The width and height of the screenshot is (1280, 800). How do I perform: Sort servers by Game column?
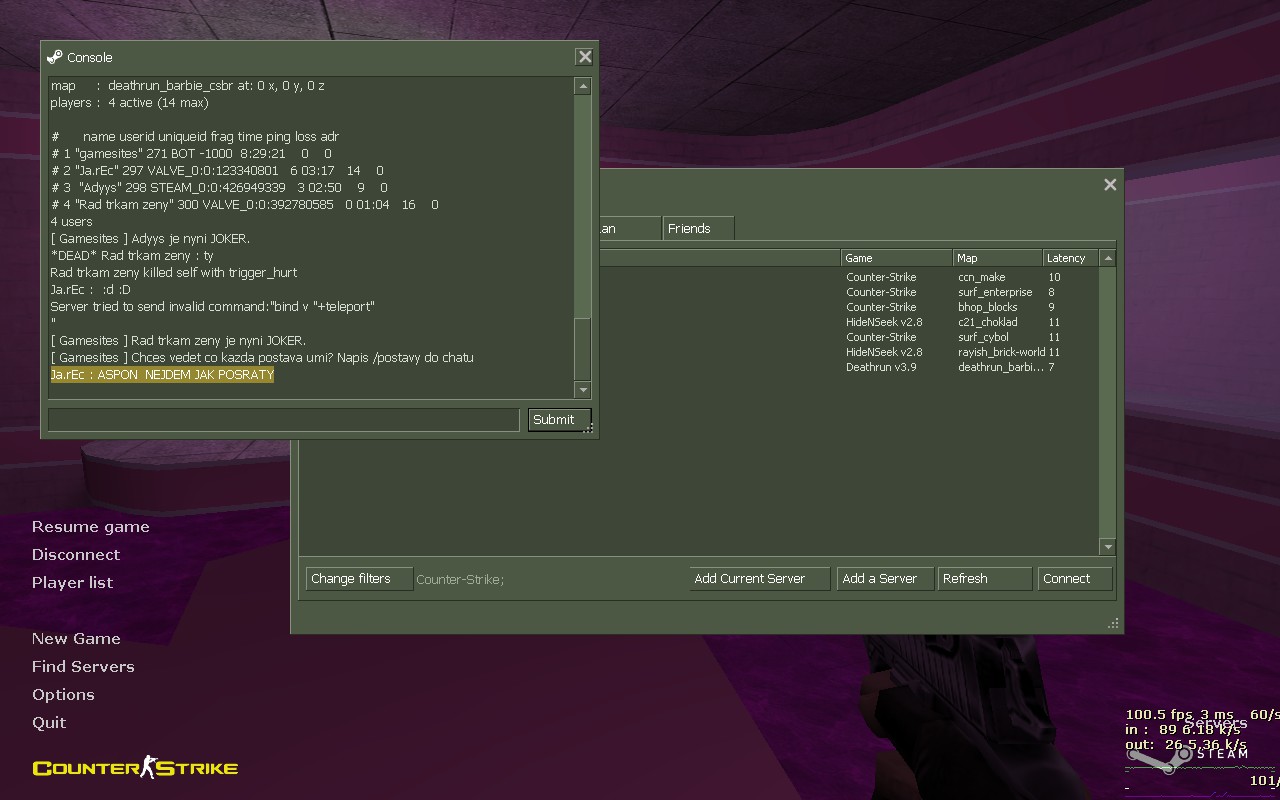click(x=897, y=258)
